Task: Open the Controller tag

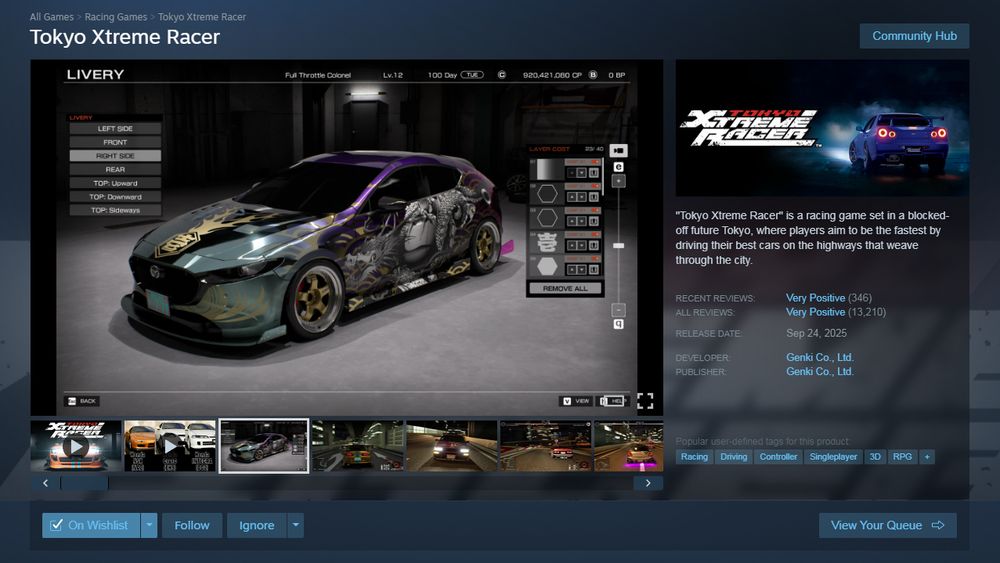Action: click(x=778, y=457)
